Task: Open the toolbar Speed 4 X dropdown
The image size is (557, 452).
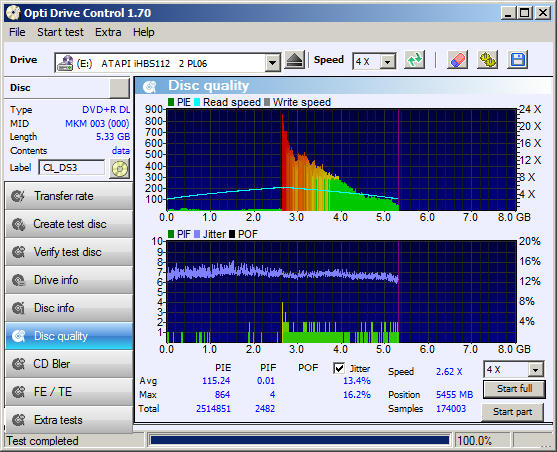Action: pos(388,62)
